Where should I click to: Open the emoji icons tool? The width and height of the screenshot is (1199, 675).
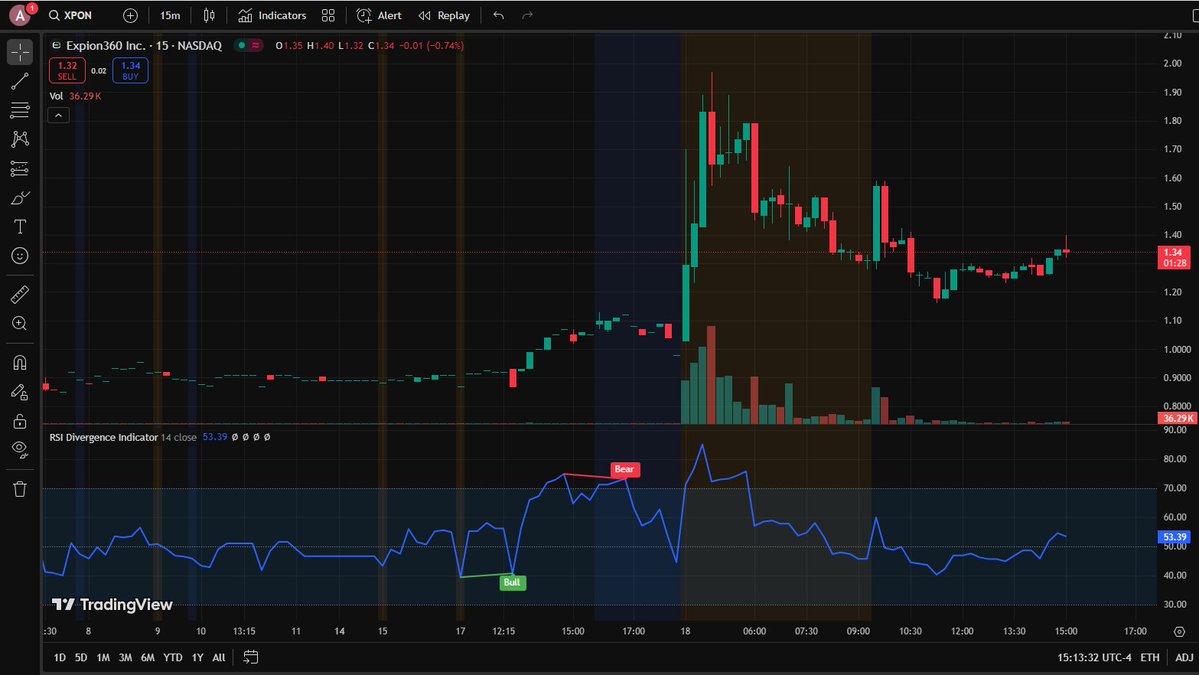20,256
